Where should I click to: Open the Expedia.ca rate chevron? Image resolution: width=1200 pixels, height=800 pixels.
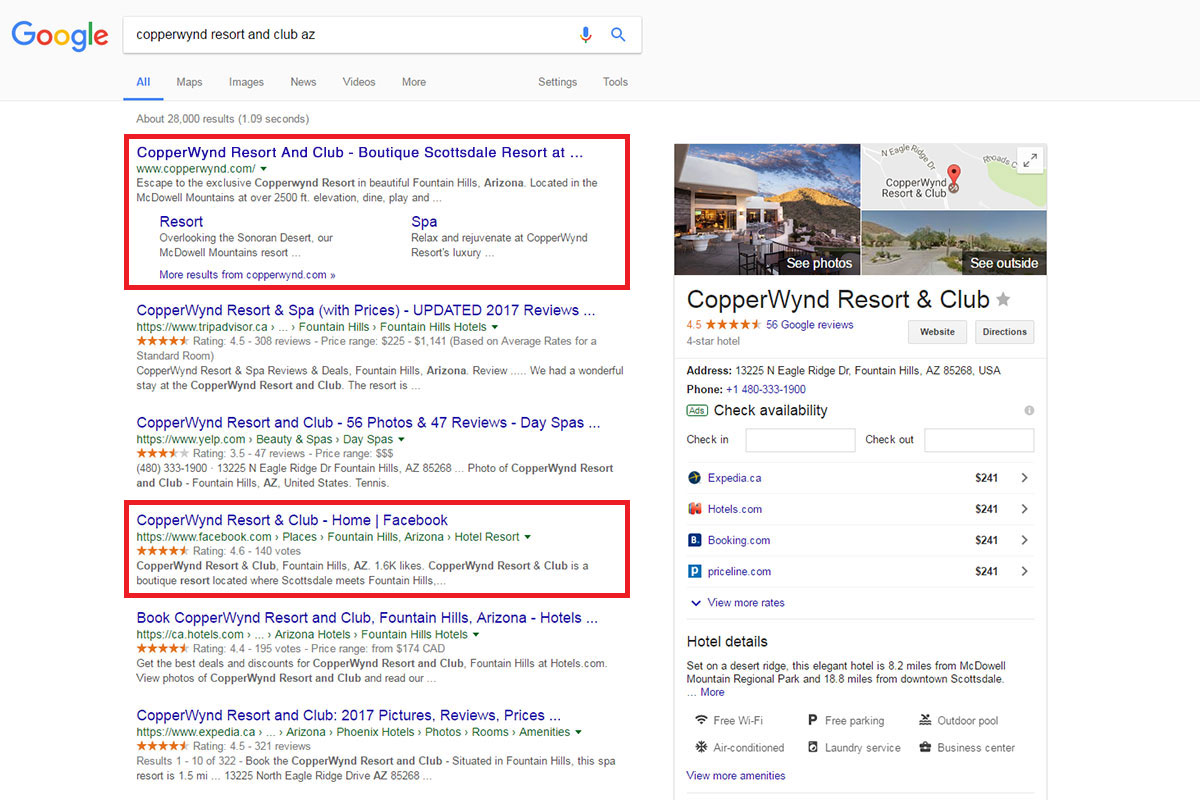click(x=1024, y=478)
